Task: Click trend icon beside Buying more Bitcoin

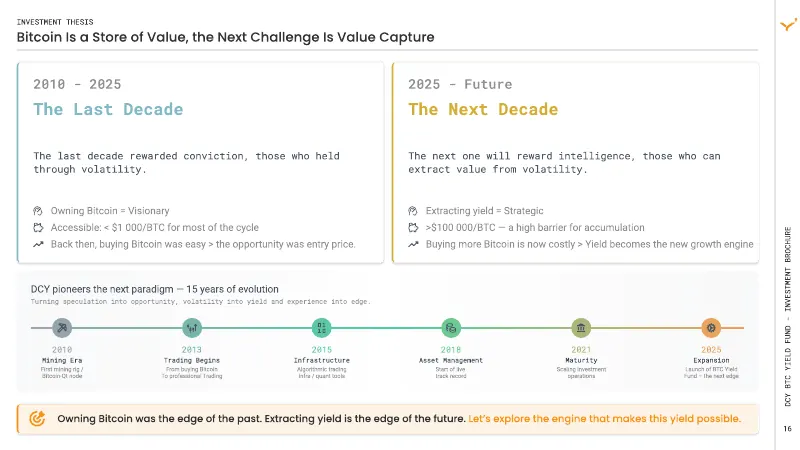Action: tap(413, 244)
